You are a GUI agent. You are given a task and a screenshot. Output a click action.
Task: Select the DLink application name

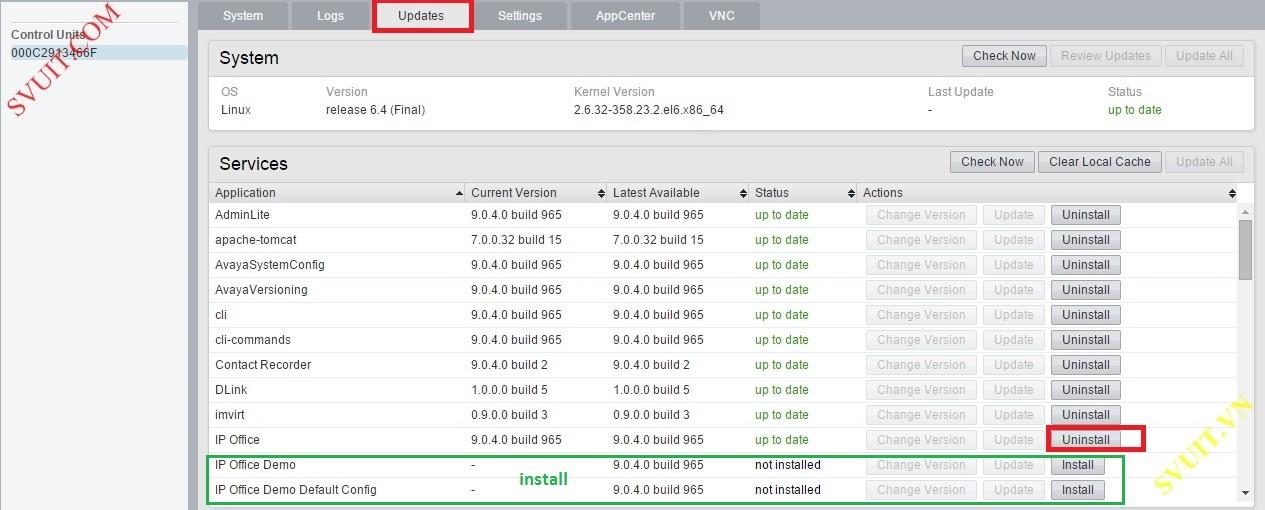(231, 390)
